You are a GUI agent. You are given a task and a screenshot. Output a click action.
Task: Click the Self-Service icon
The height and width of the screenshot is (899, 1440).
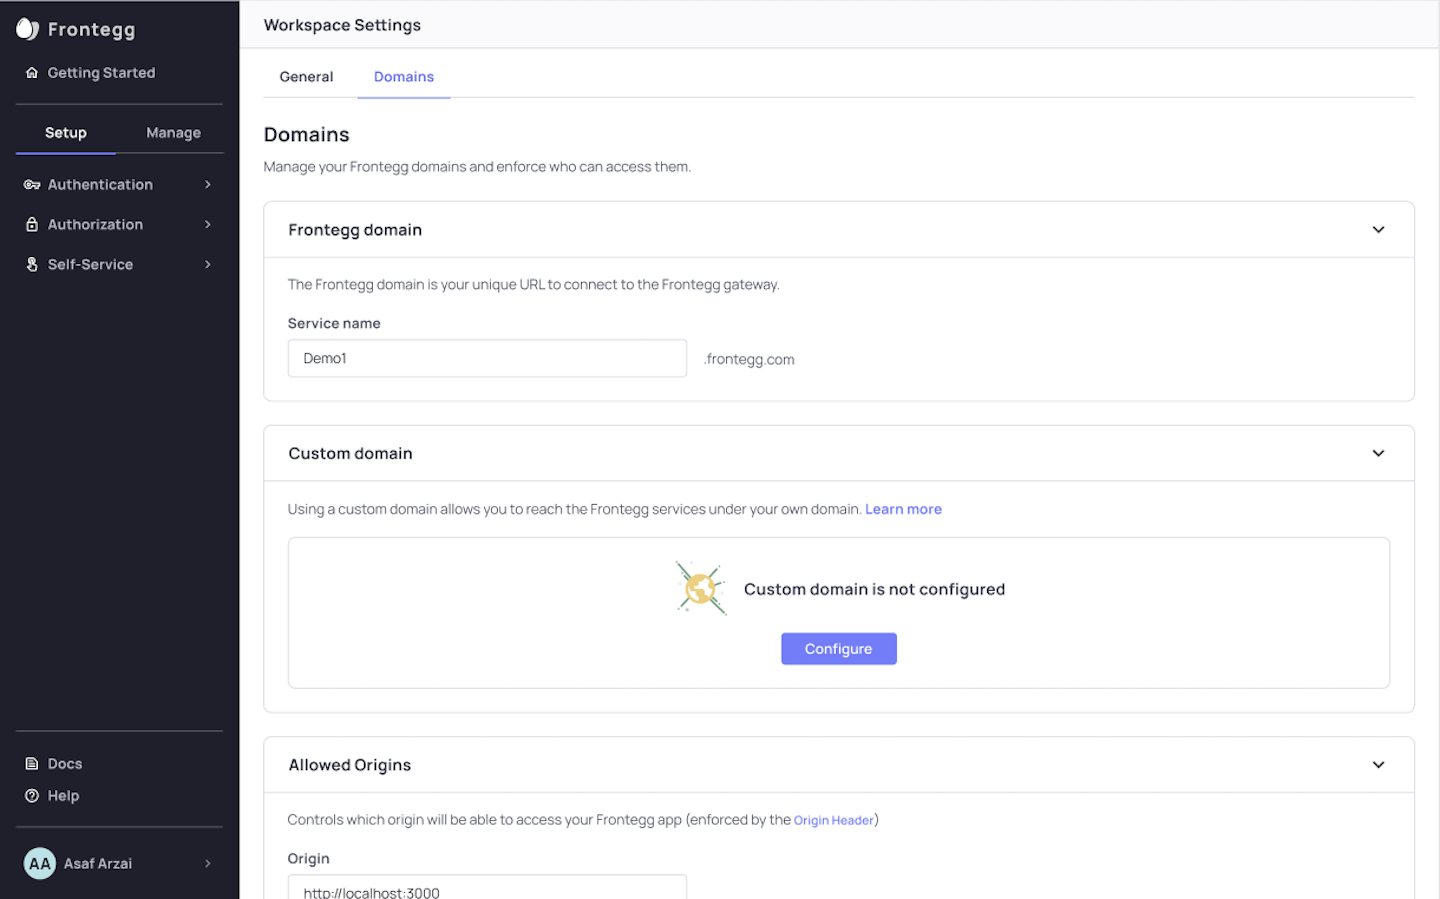coord(32,265)
